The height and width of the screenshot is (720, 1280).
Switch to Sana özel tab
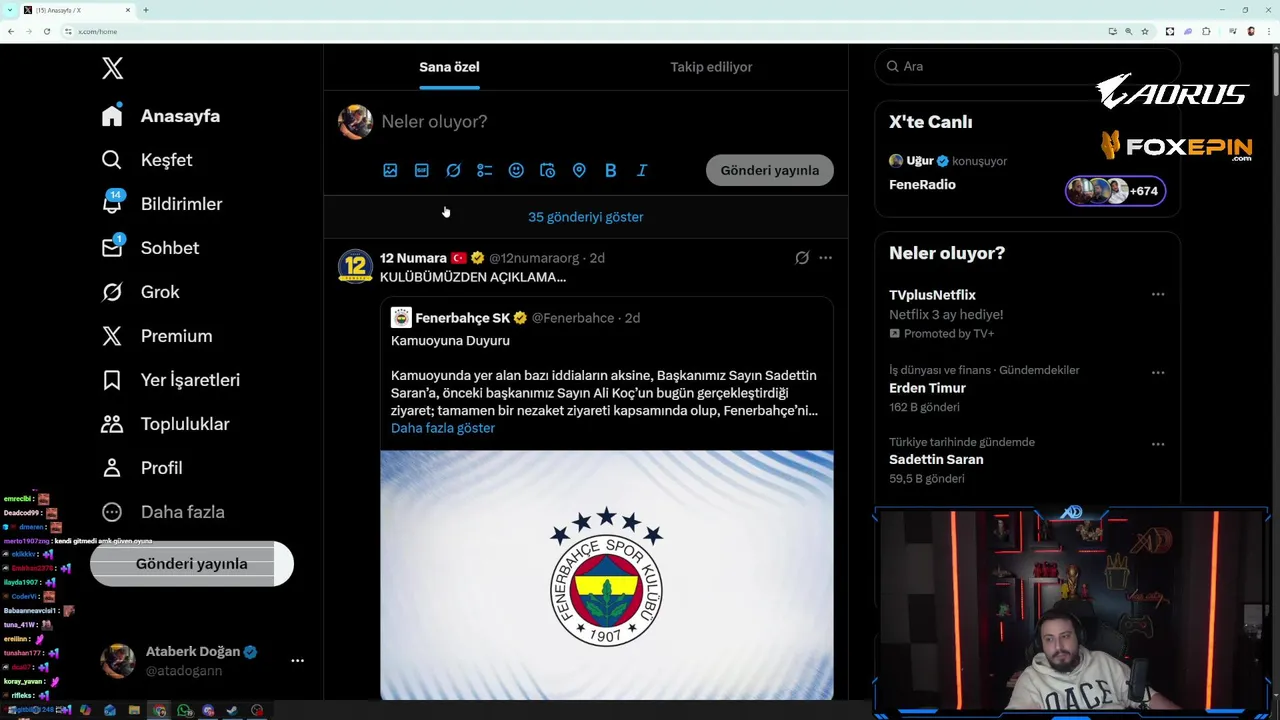(x=449, y=67)
